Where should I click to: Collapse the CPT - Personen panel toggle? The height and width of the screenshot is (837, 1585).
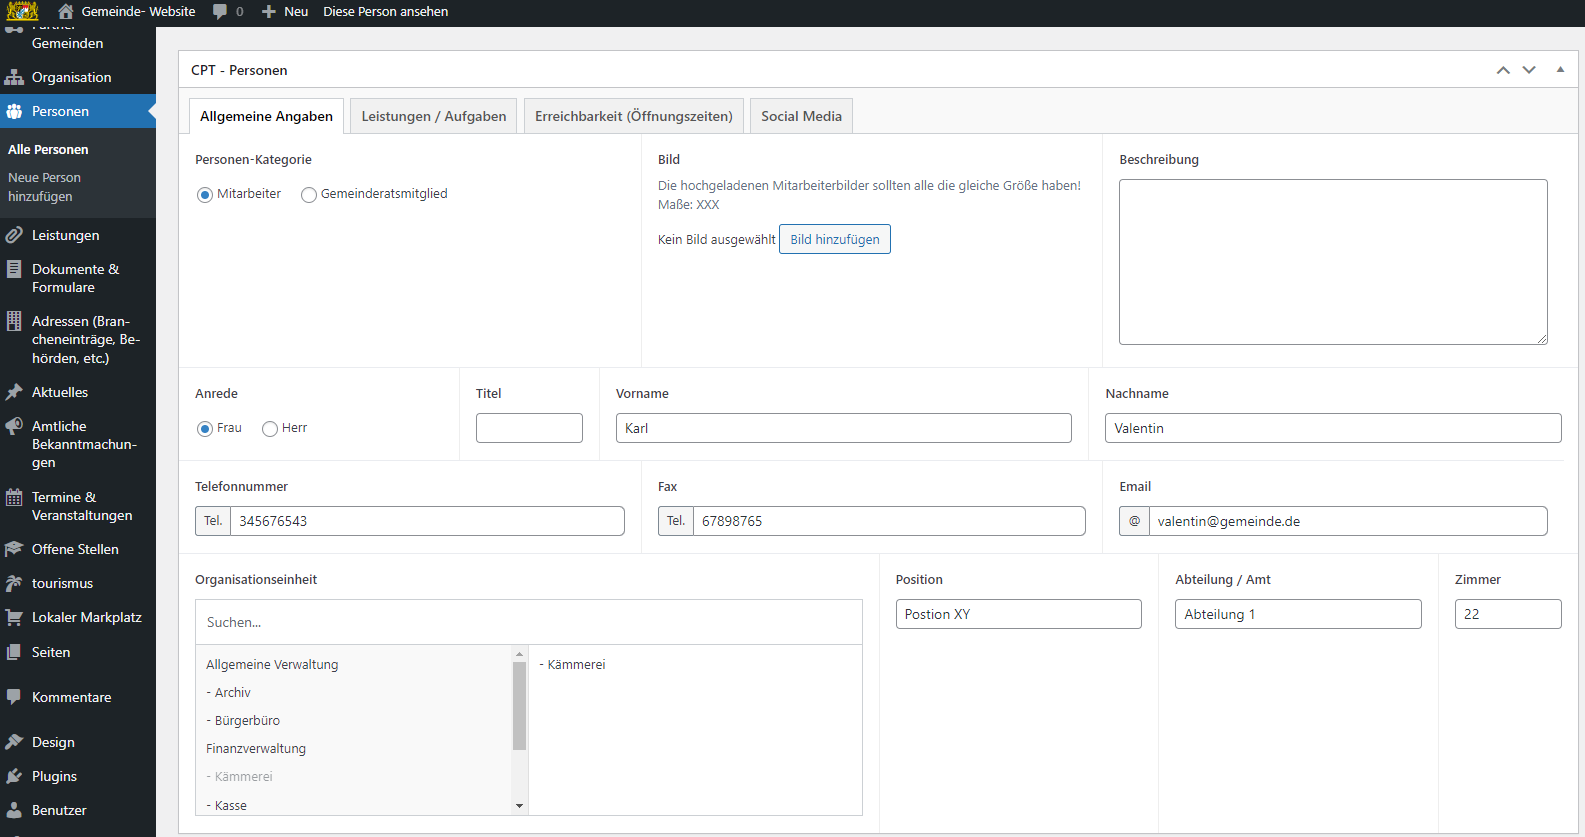pos(1560,70)
